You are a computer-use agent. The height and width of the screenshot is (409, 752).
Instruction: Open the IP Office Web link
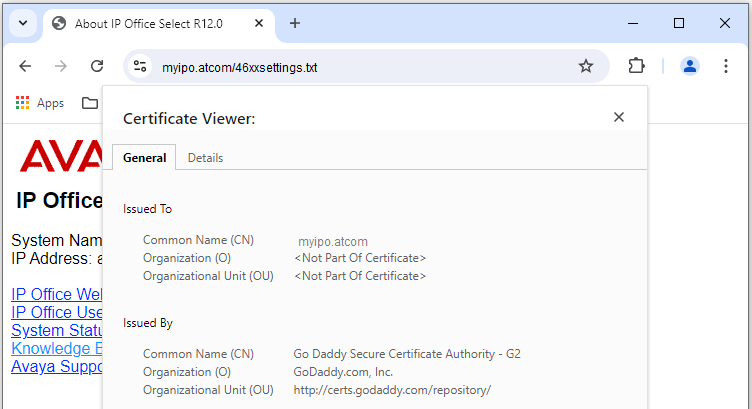coord(57,294)
